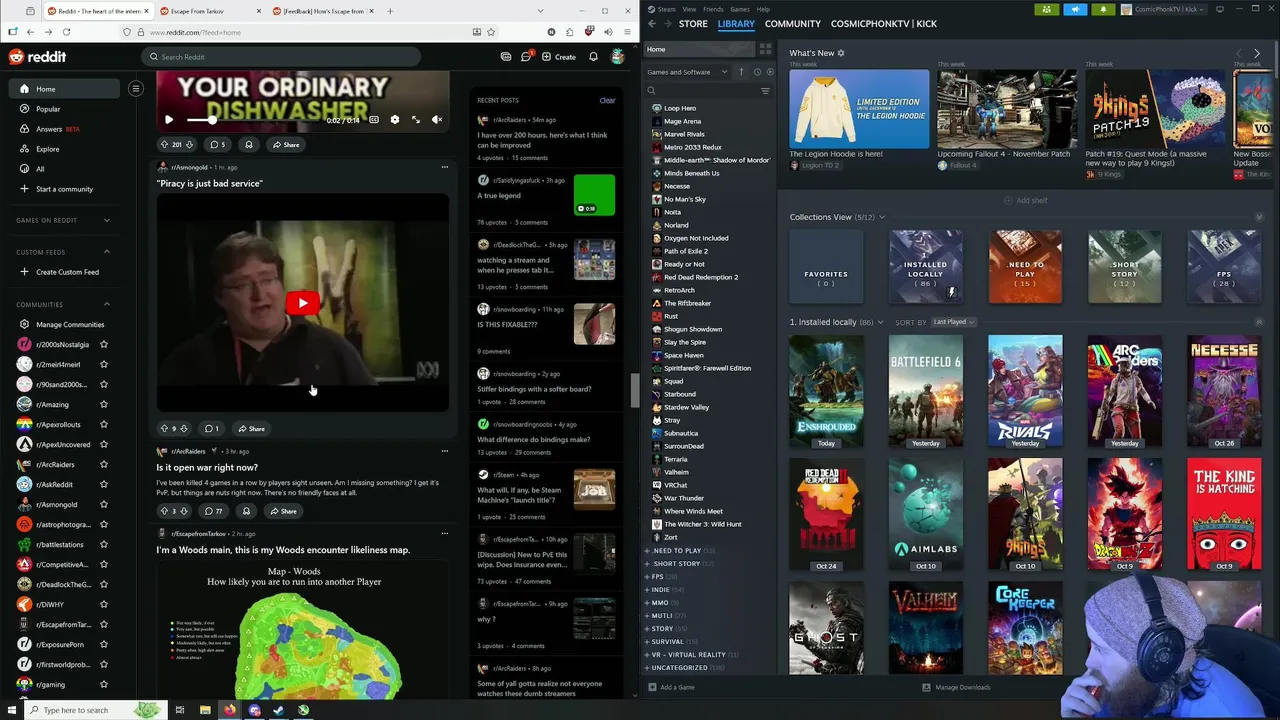
Task: Open Battlefield 6 game cover
Action: pyautogui.click(x=925, y=390)
